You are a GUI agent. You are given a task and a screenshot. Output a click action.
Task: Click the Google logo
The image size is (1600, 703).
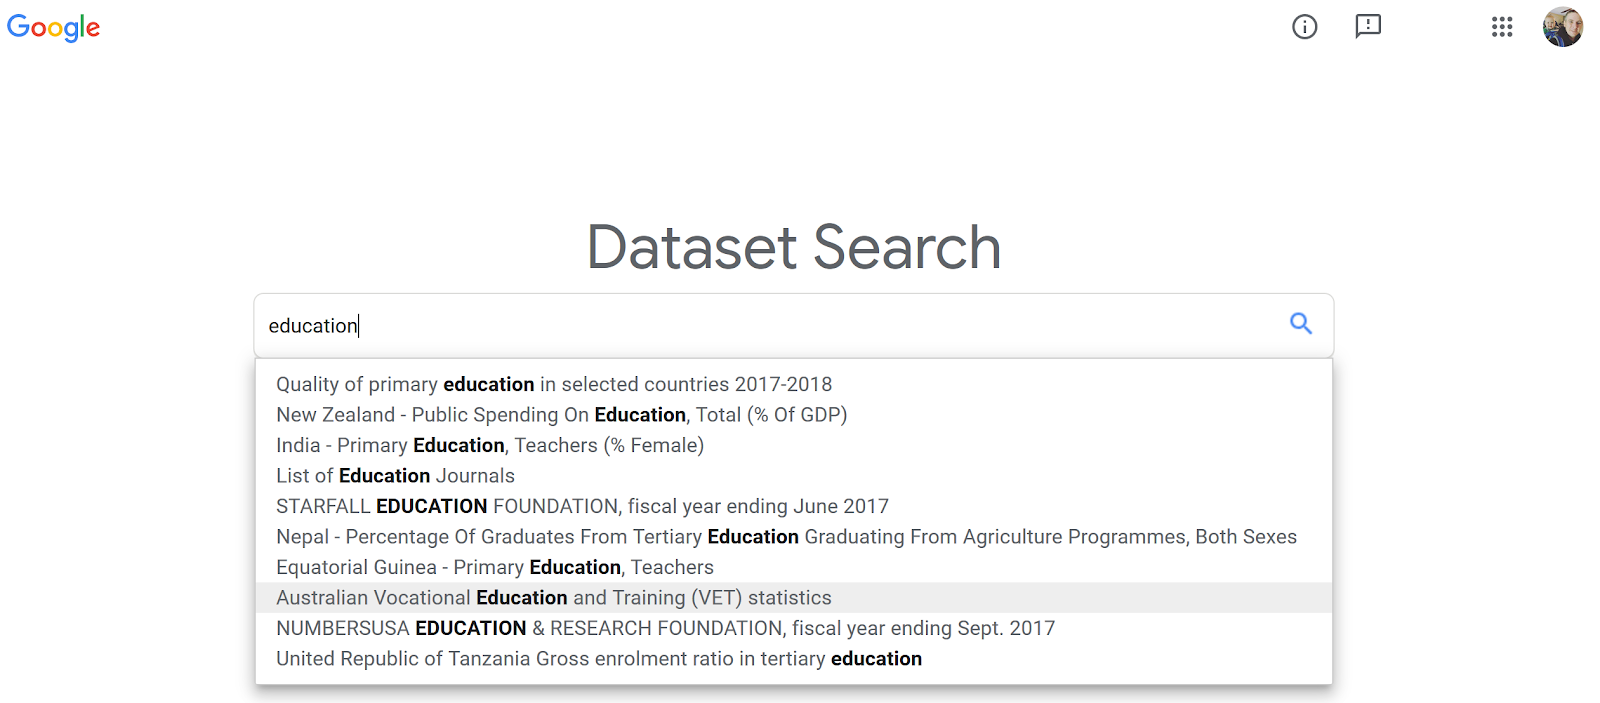coord(53,28)
